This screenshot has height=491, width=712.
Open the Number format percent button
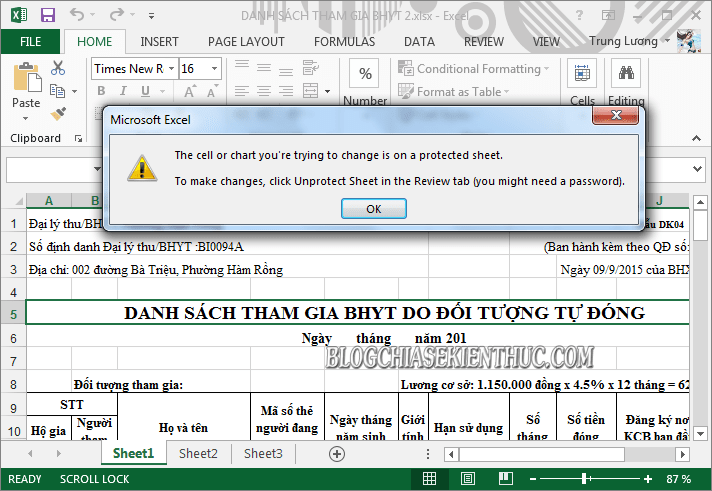[365, 74]
